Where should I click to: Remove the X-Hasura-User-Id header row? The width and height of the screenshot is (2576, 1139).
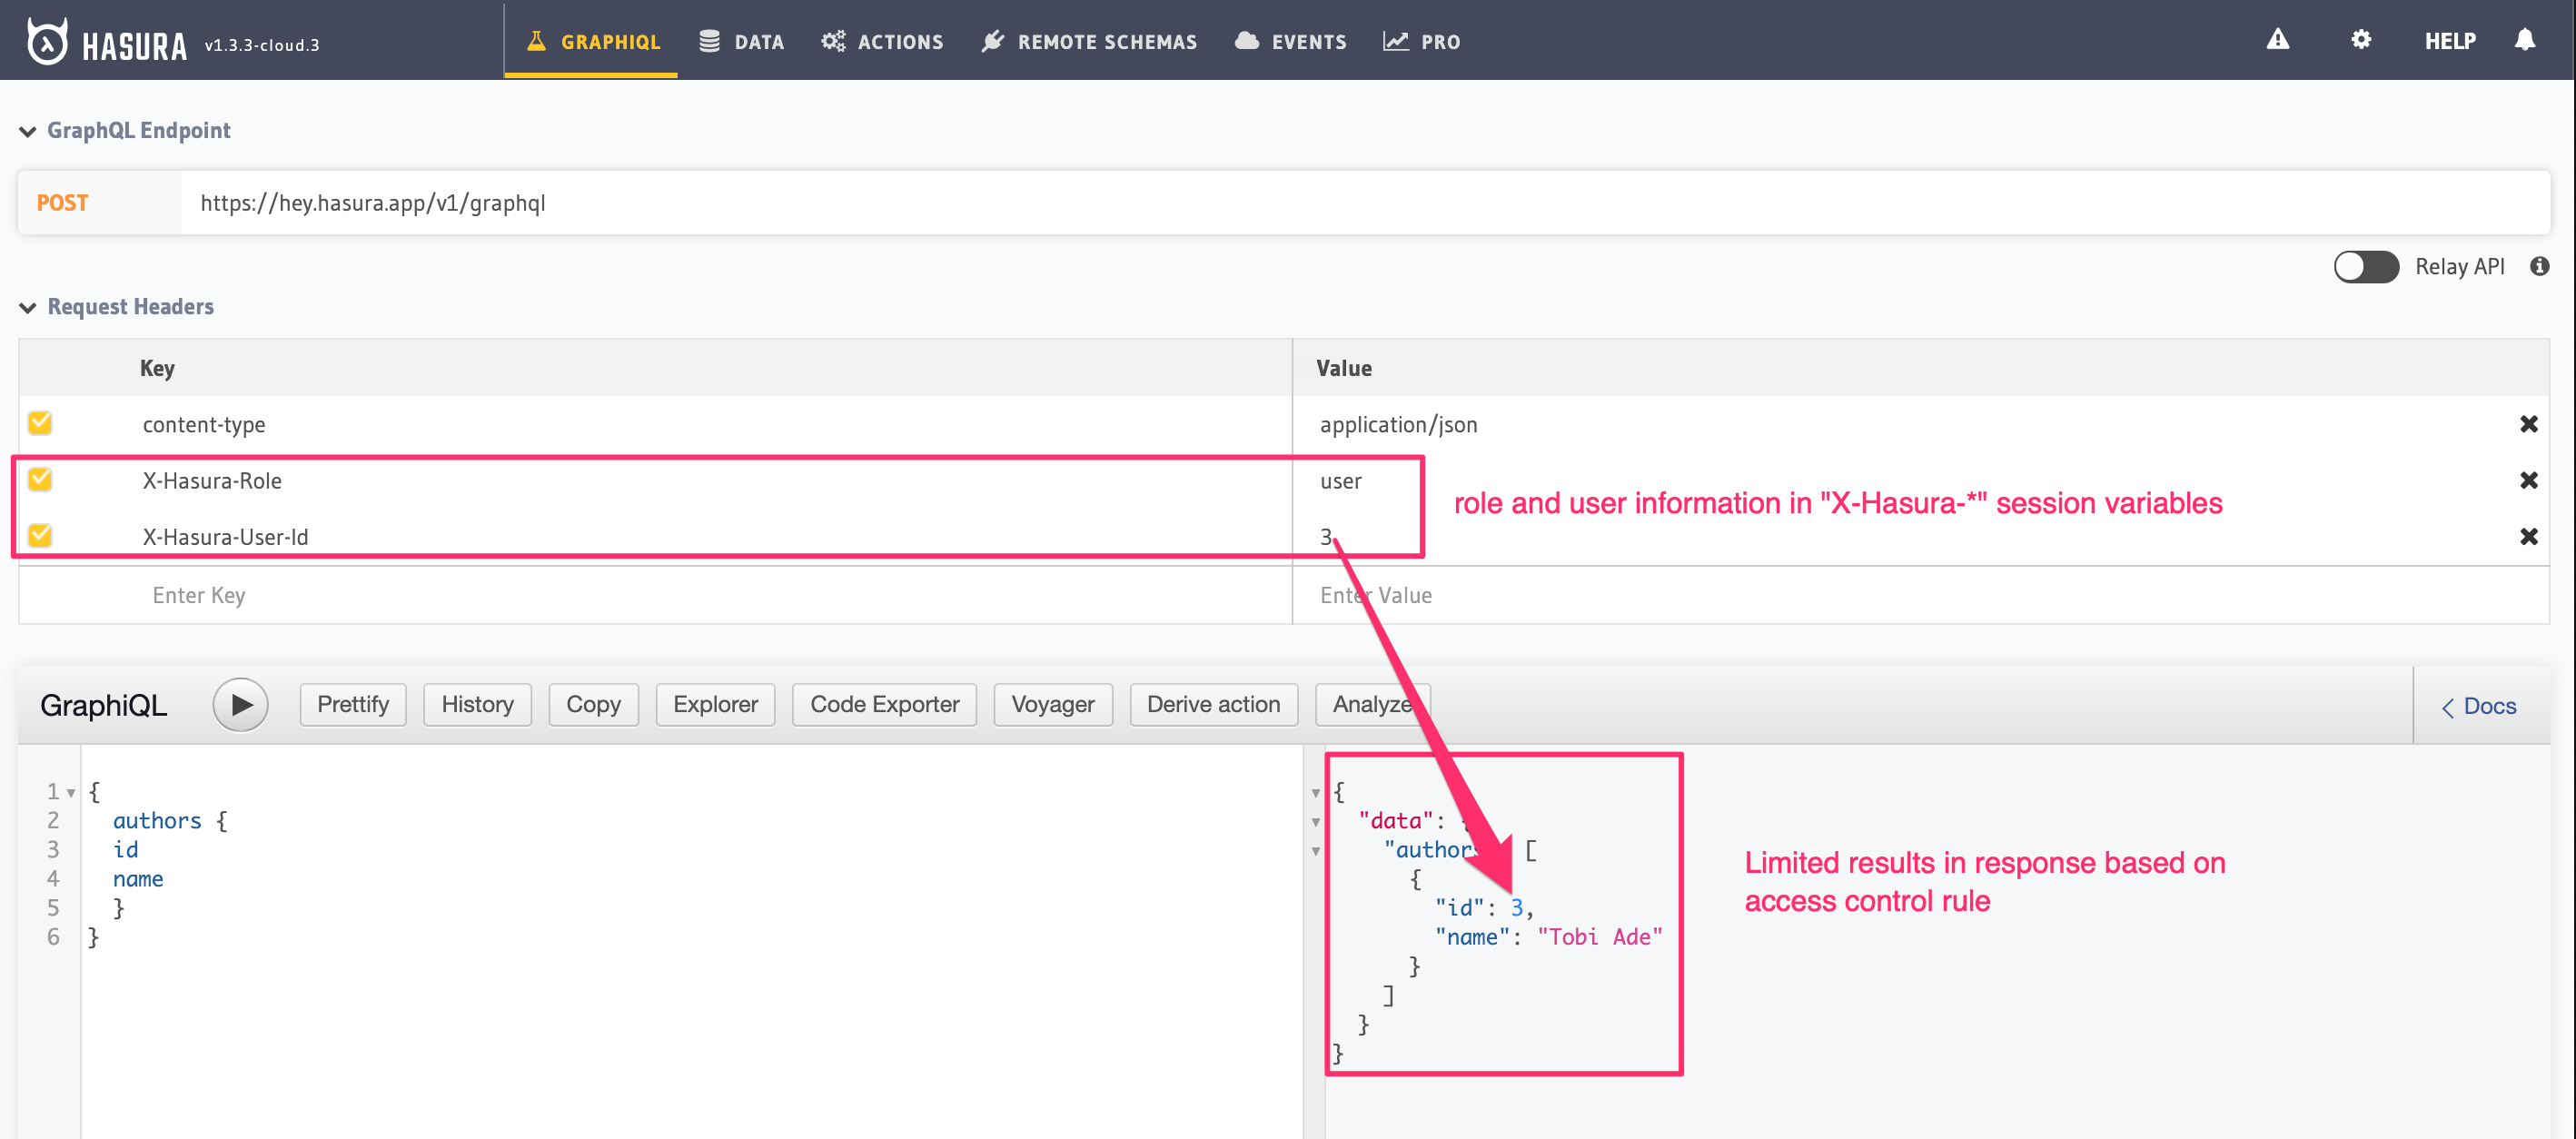click(x=2528, y=537)
